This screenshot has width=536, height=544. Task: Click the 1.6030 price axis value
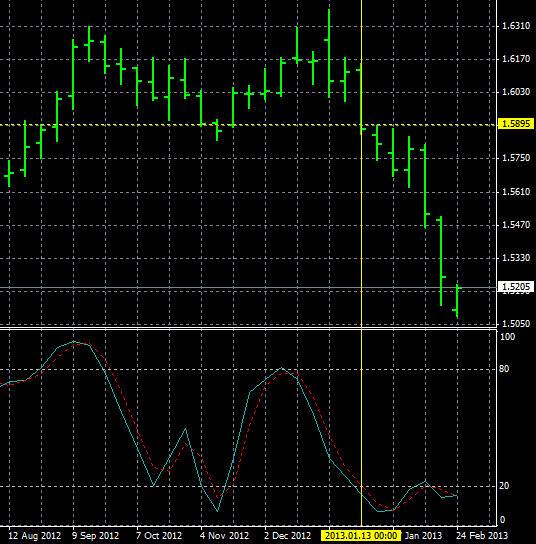point(516,92)
